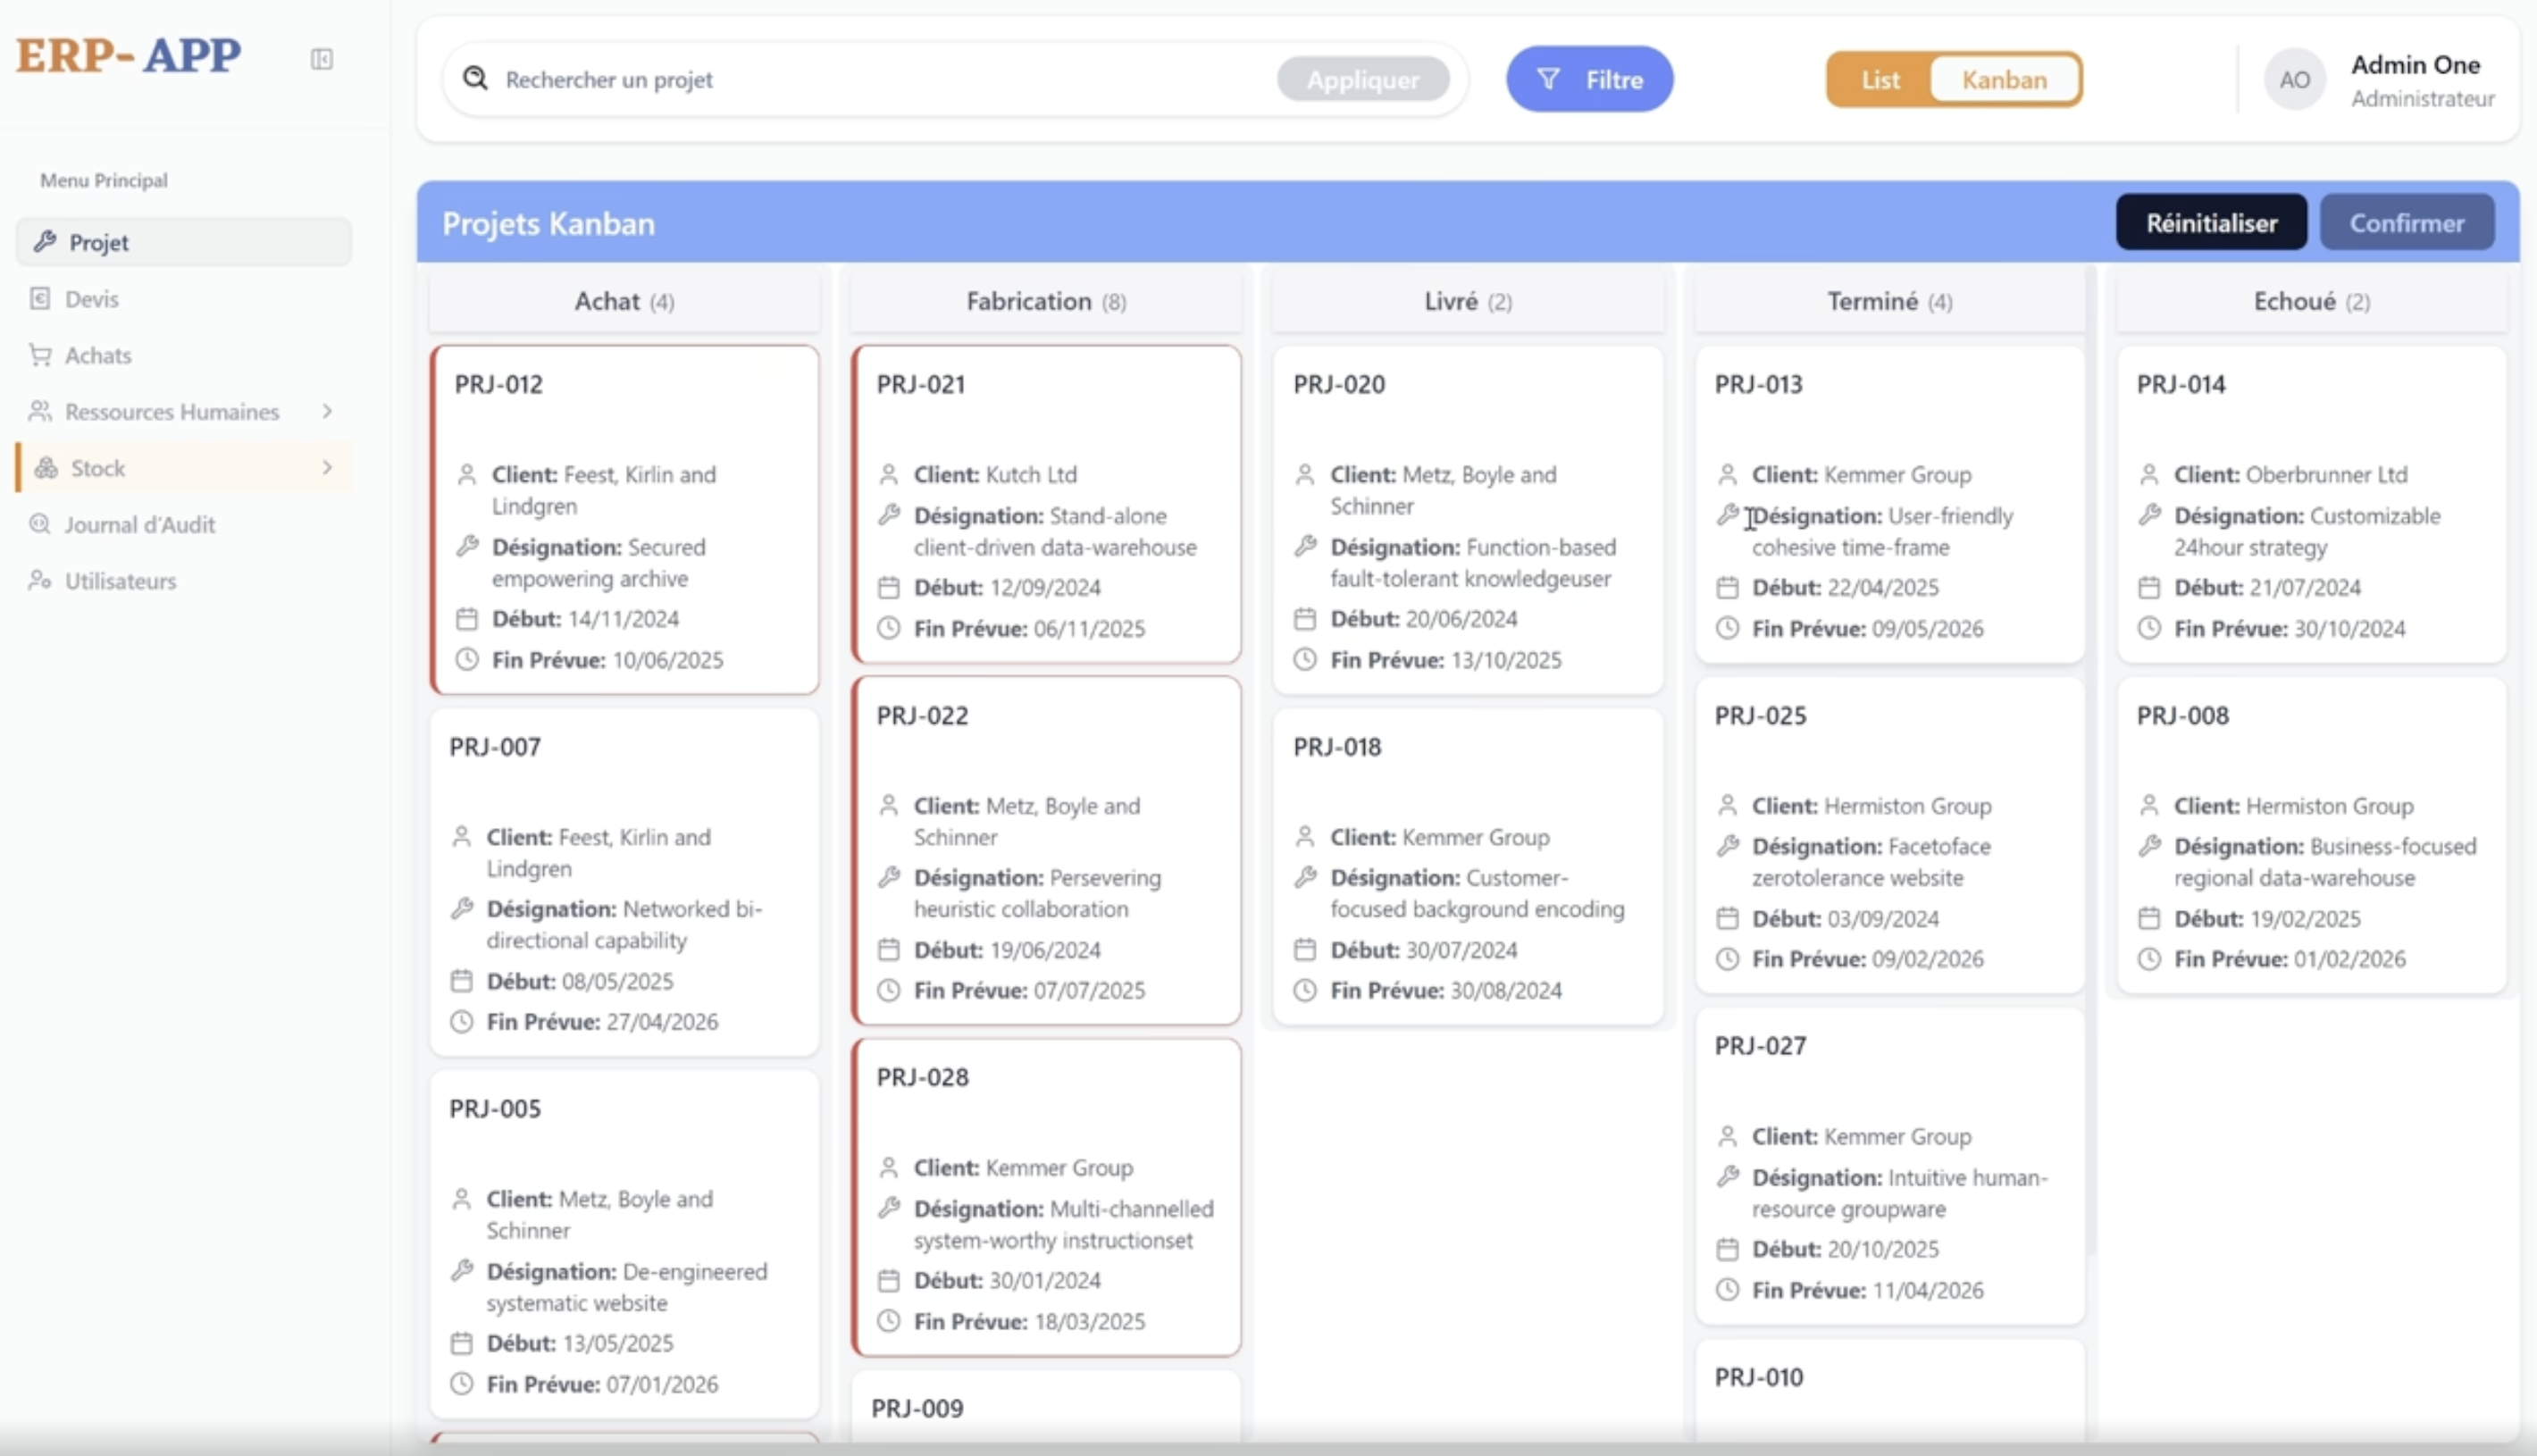Click the Appliquer search button
This screenshot has height=1456, width=2537.
tap(1362, 79)
